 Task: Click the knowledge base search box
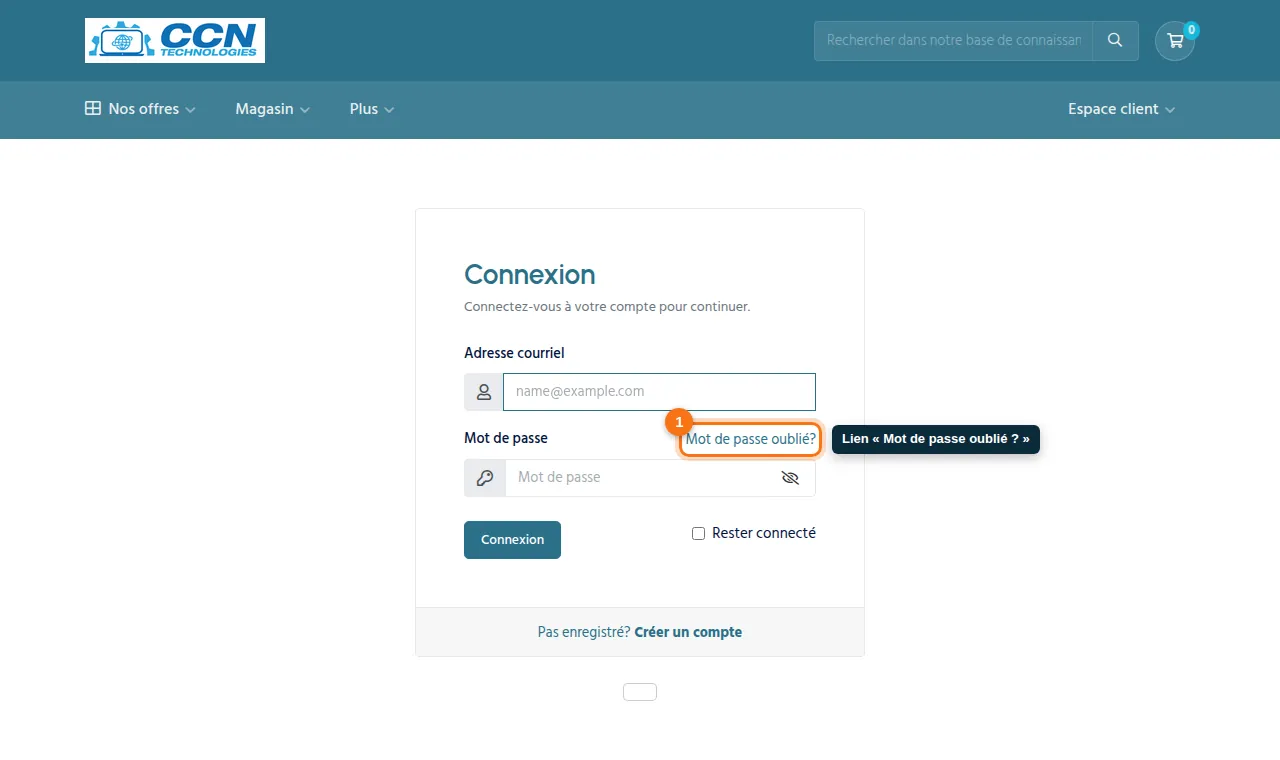click(953, 41)
